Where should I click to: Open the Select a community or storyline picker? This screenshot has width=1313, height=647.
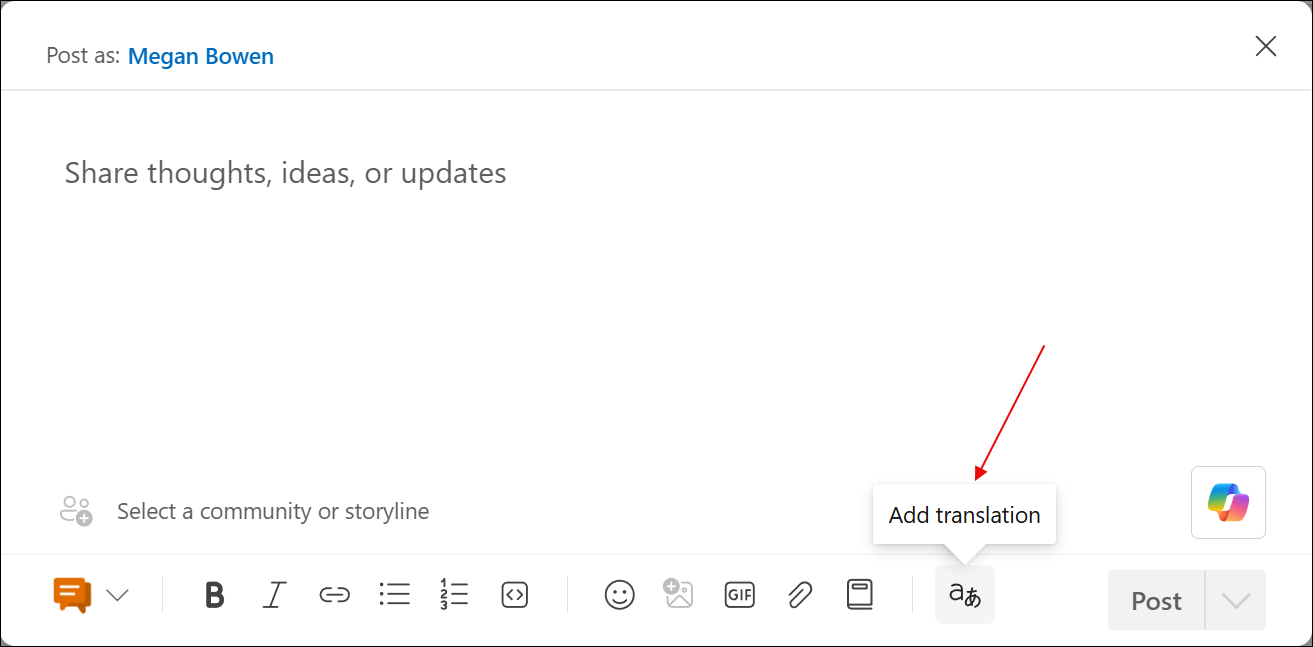pyautogui.click(x=273, y=510)
